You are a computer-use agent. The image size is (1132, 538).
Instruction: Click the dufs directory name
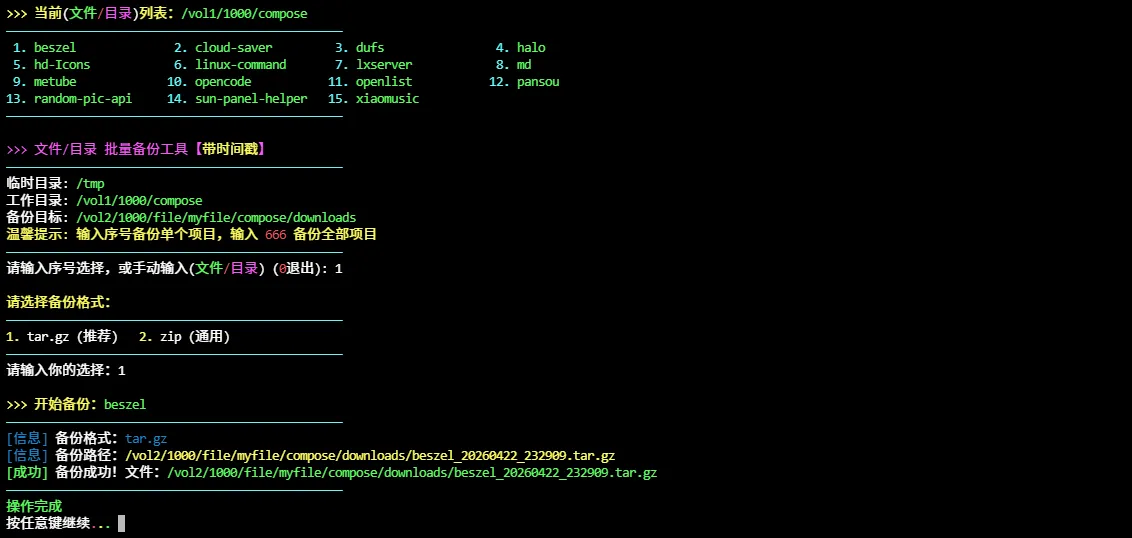(370, 47)
